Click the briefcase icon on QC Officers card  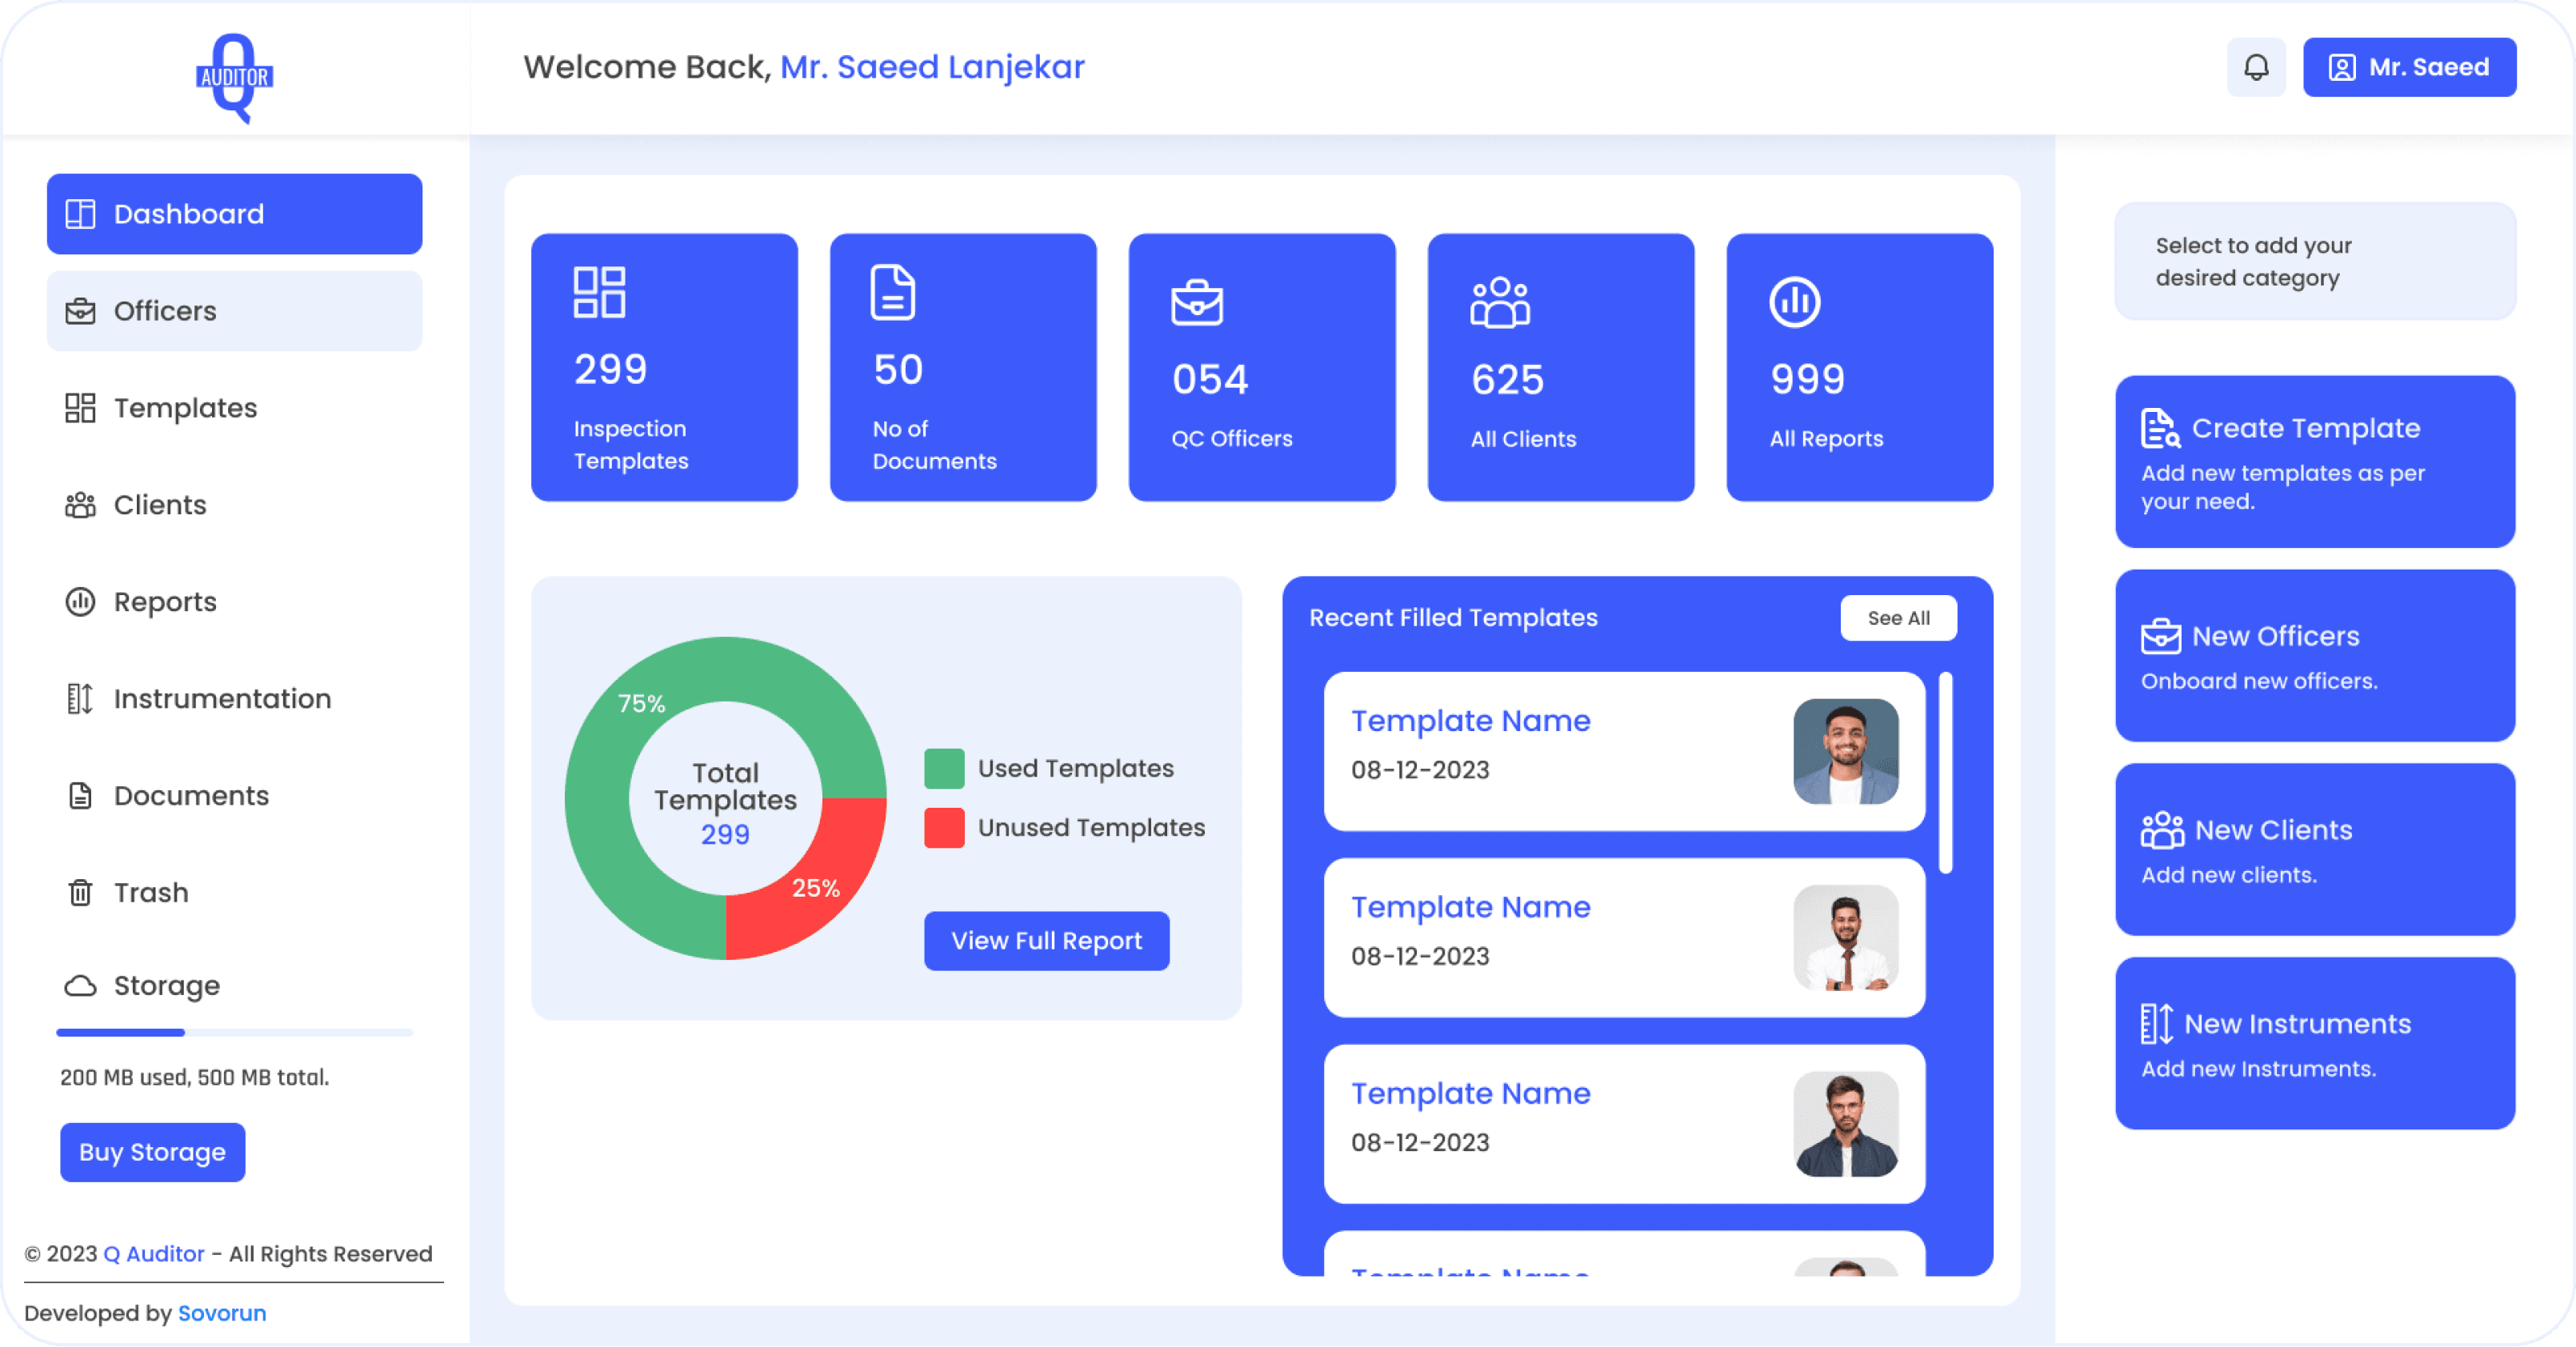point(1197,302)
